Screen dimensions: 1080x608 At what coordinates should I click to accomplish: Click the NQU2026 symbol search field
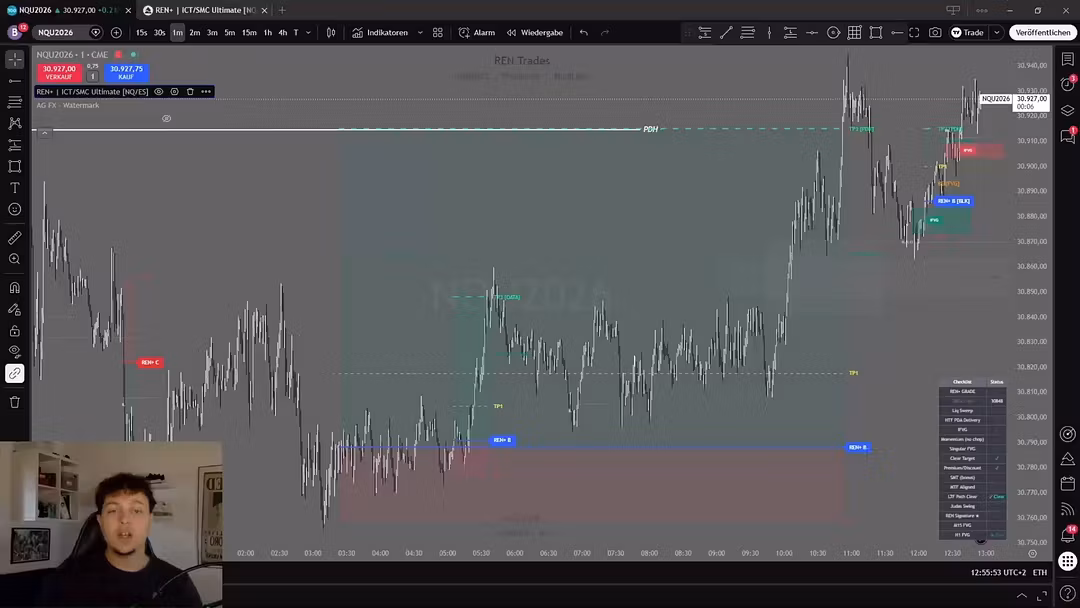(x=61, y=32)
